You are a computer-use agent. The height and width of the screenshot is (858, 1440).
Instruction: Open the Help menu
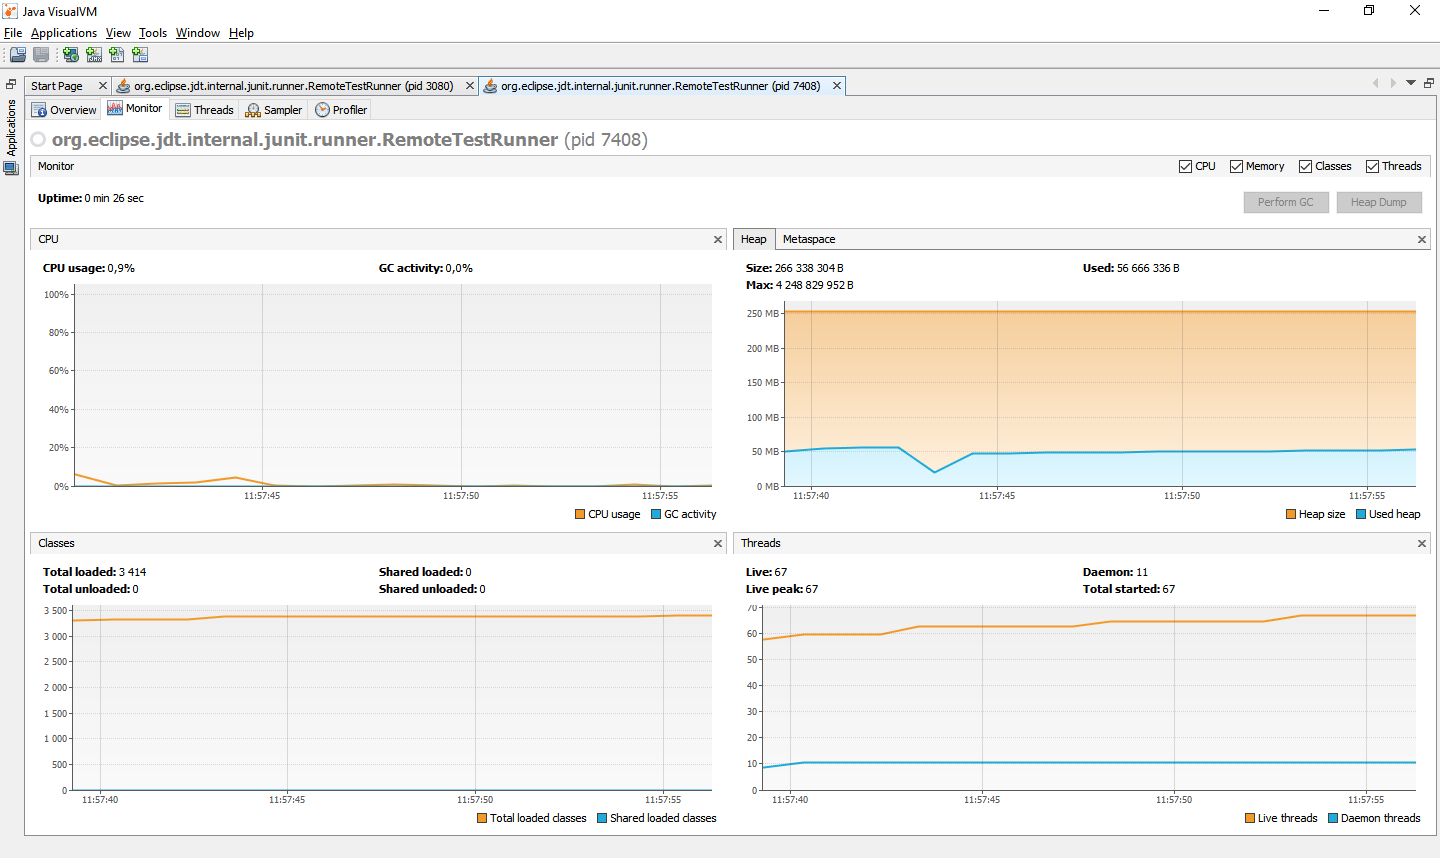click(x=241, y=33)
